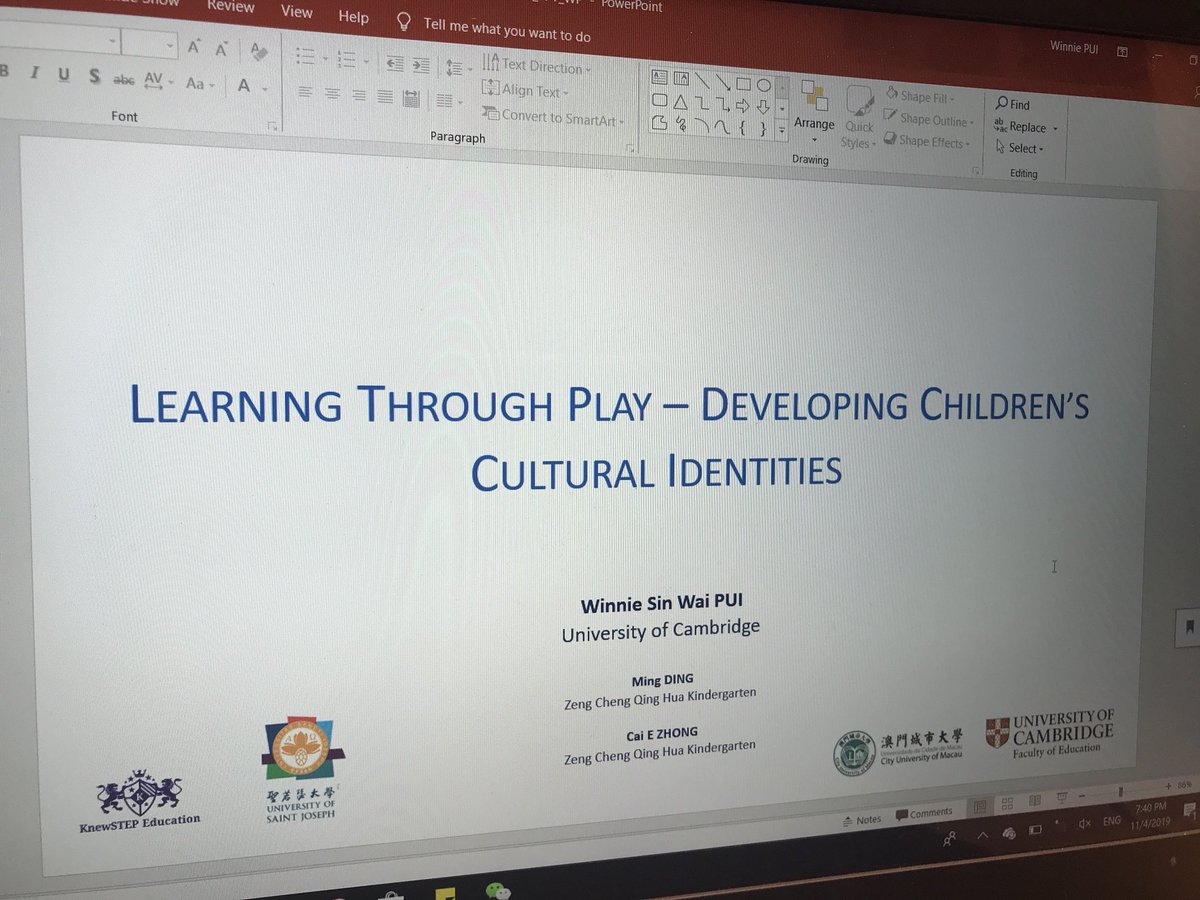Screen dimensions: 1200x900
Task: Open Line Spacing dropdown
Action: [458, 68]
